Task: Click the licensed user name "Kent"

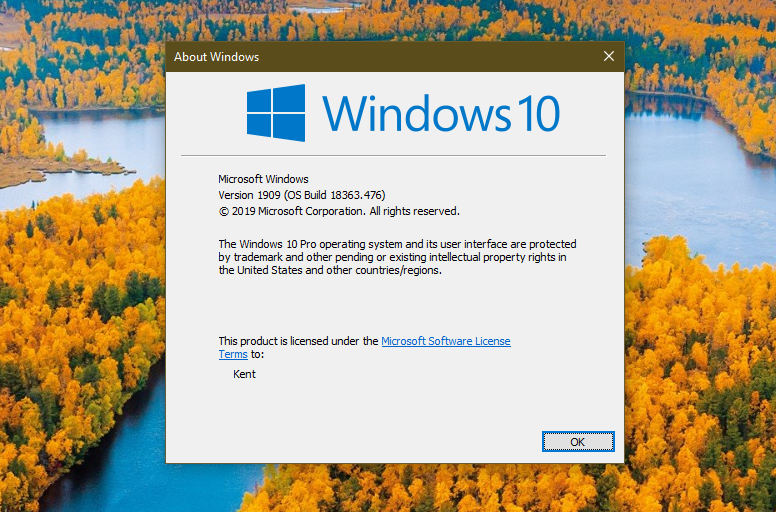Action: coord(244,374)
